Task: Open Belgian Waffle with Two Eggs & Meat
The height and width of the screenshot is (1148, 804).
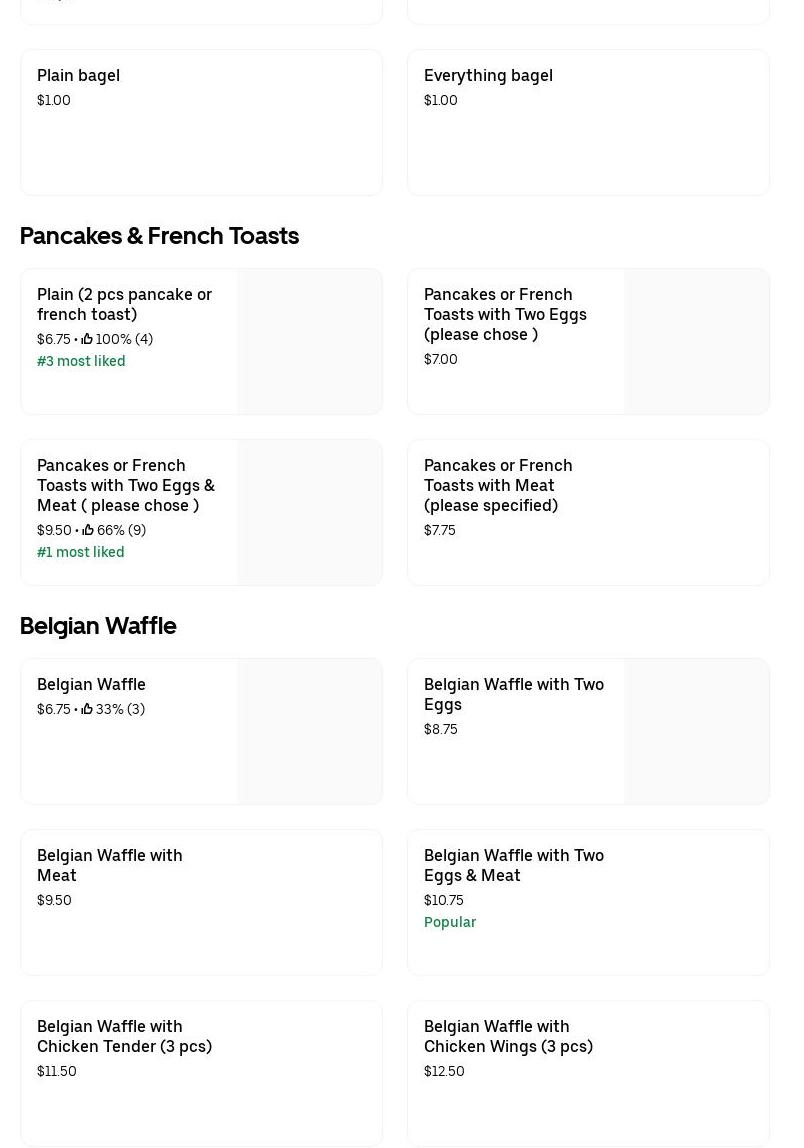Action: point(514,865)
